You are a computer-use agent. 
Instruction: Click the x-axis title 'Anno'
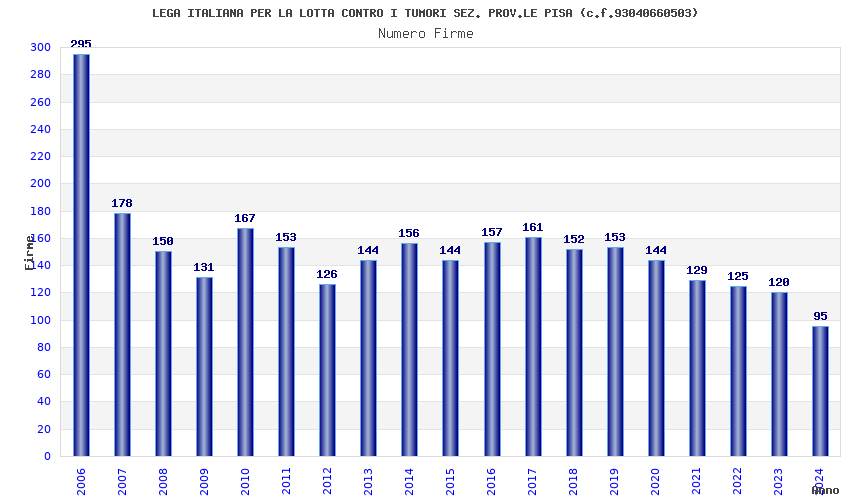point(826,491)
